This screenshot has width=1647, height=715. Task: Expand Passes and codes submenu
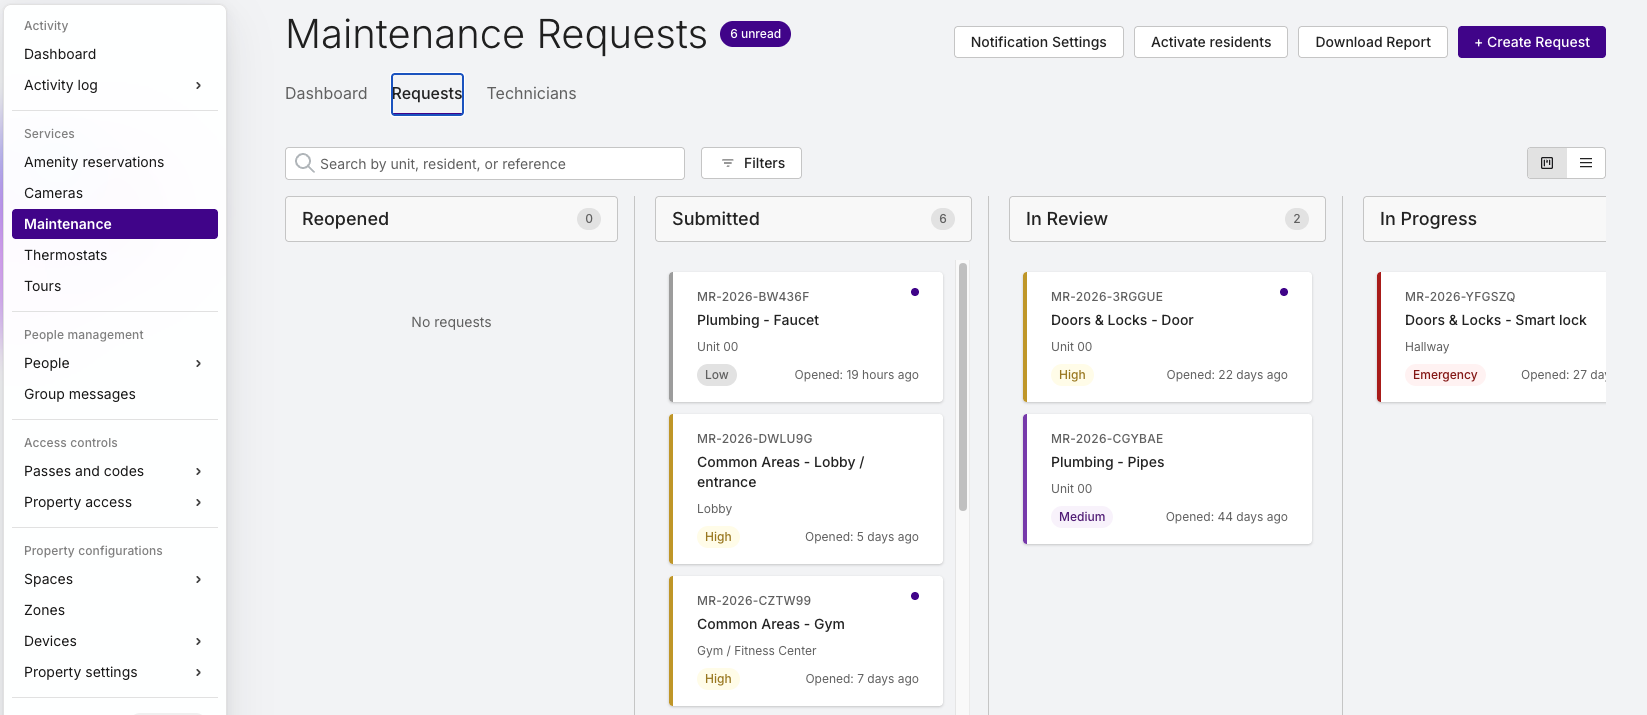199,471
